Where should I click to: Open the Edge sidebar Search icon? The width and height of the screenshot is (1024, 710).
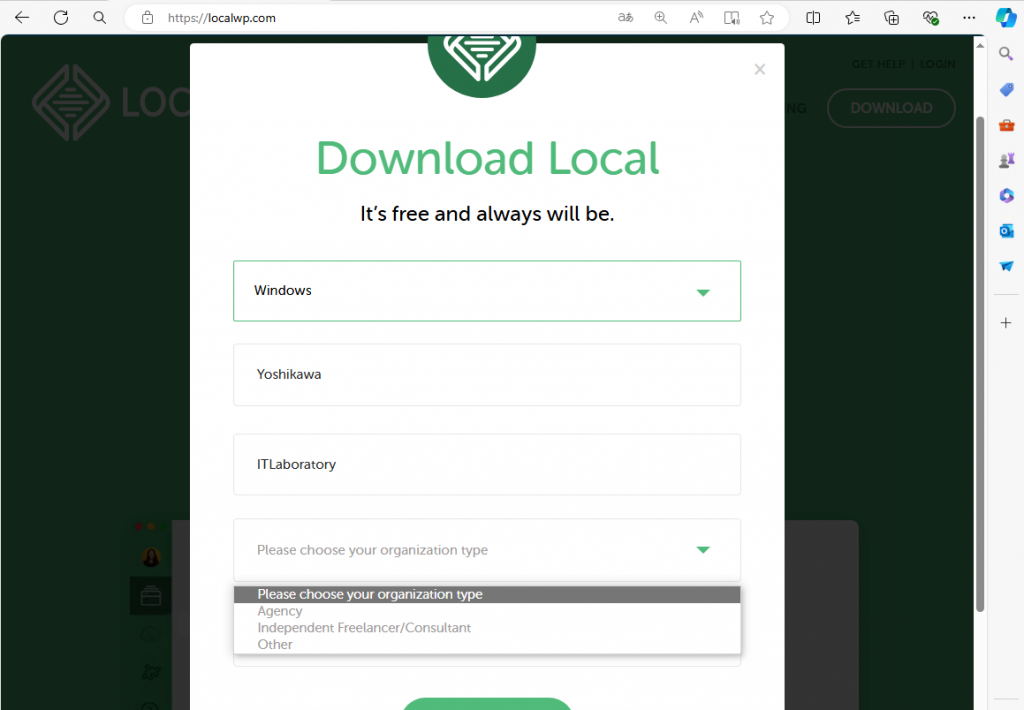click(x=1006, y=54)
